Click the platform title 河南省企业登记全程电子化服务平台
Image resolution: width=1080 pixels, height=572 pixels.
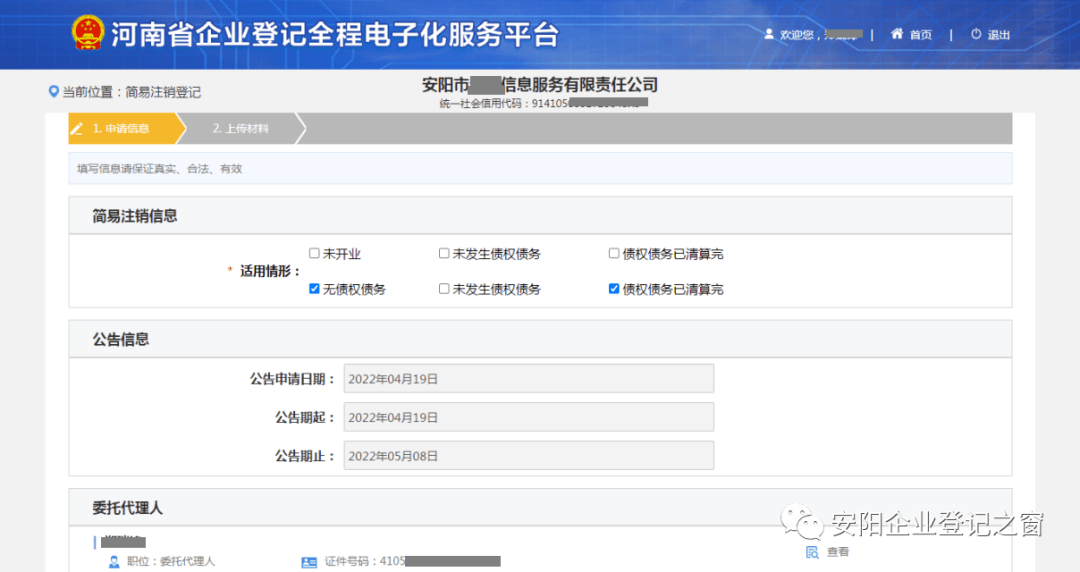coord(335,34)
